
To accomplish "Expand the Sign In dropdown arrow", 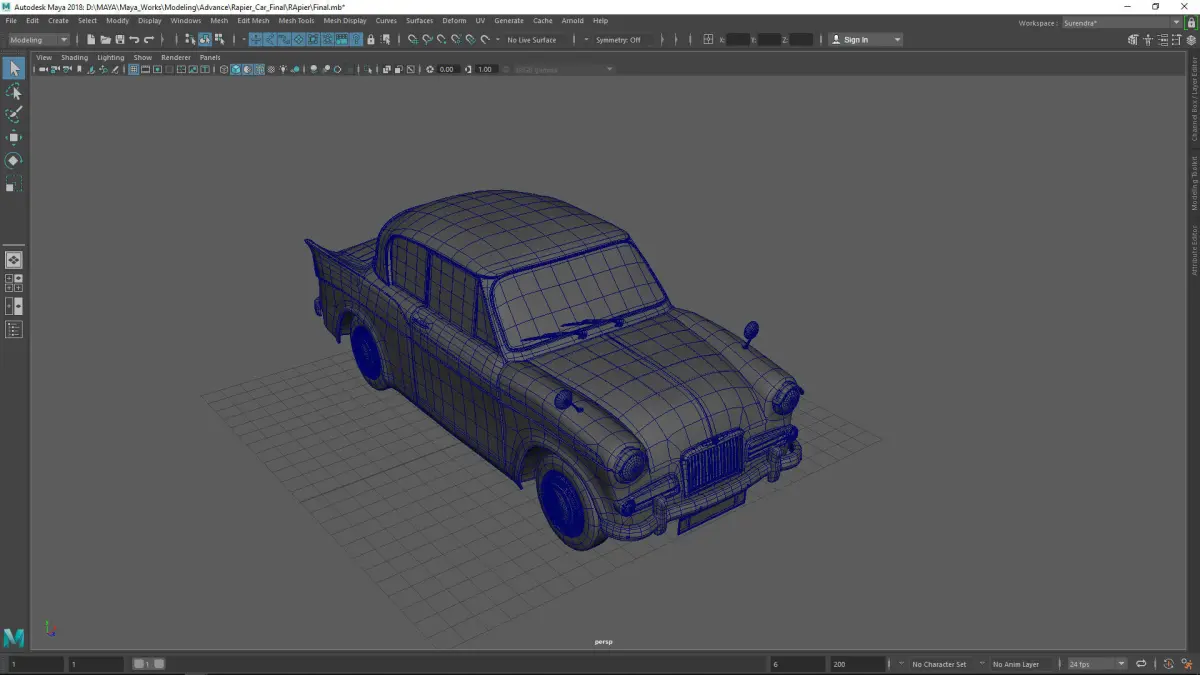I will tap(897, 40).
